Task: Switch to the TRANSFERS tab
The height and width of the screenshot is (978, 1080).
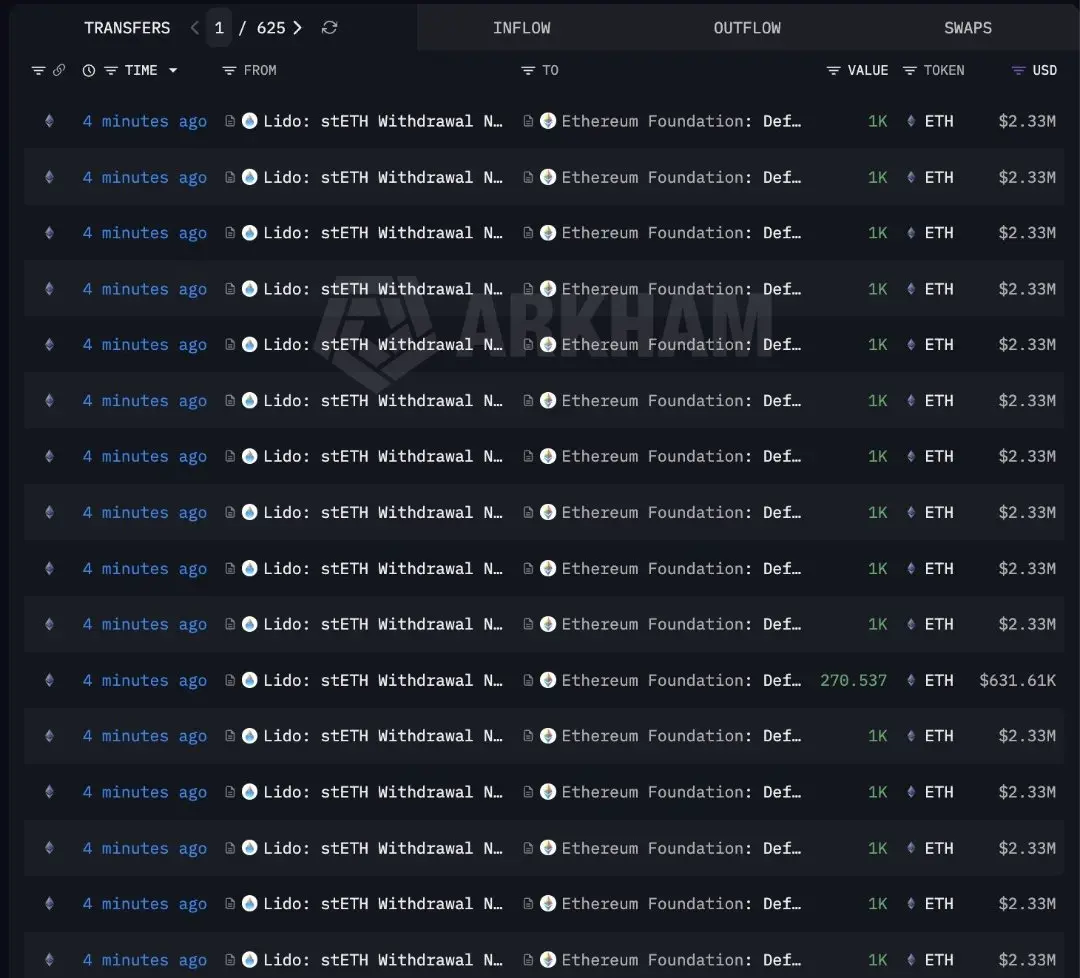Action: pos(127,28)
